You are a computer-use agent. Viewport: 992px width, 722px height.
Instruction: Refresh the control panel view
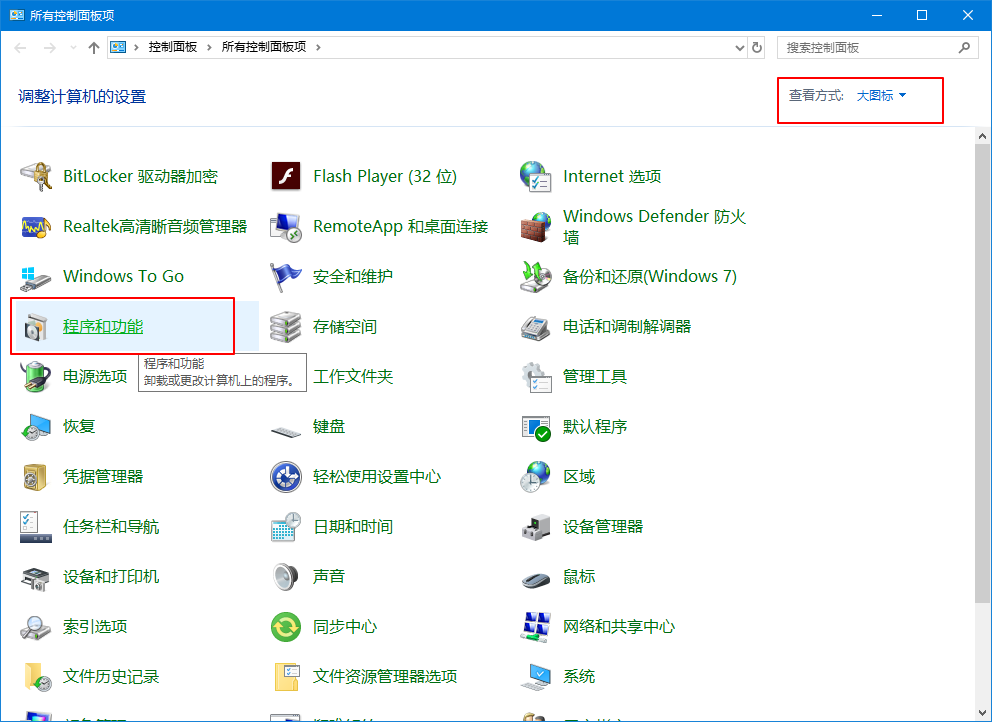coord(757,47)
